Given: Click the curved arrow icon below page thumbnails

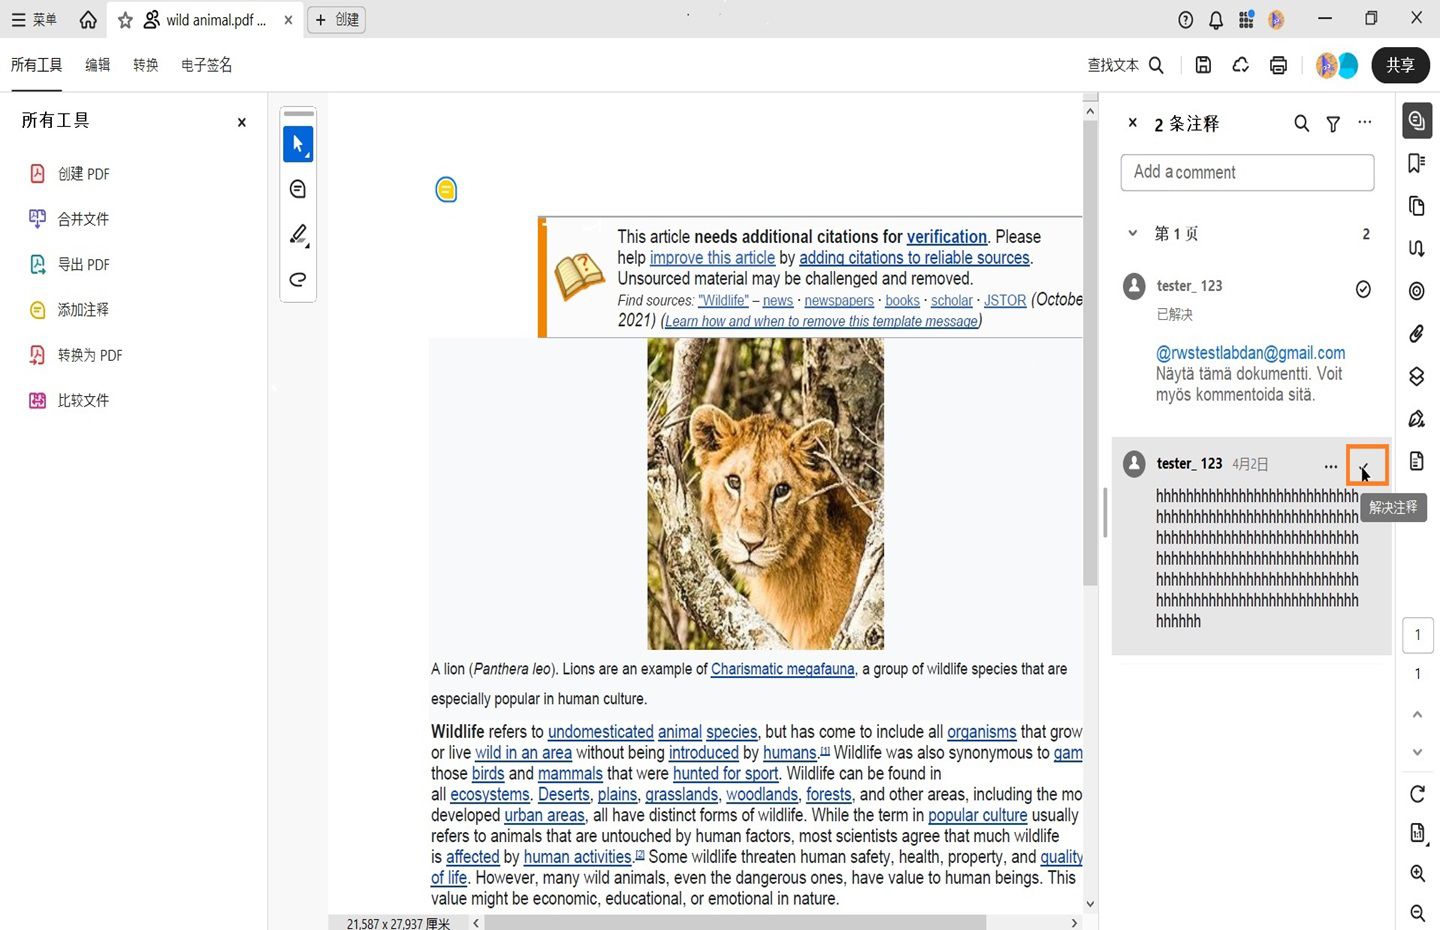Looking at the screenshot, I should click(1417, 248).
